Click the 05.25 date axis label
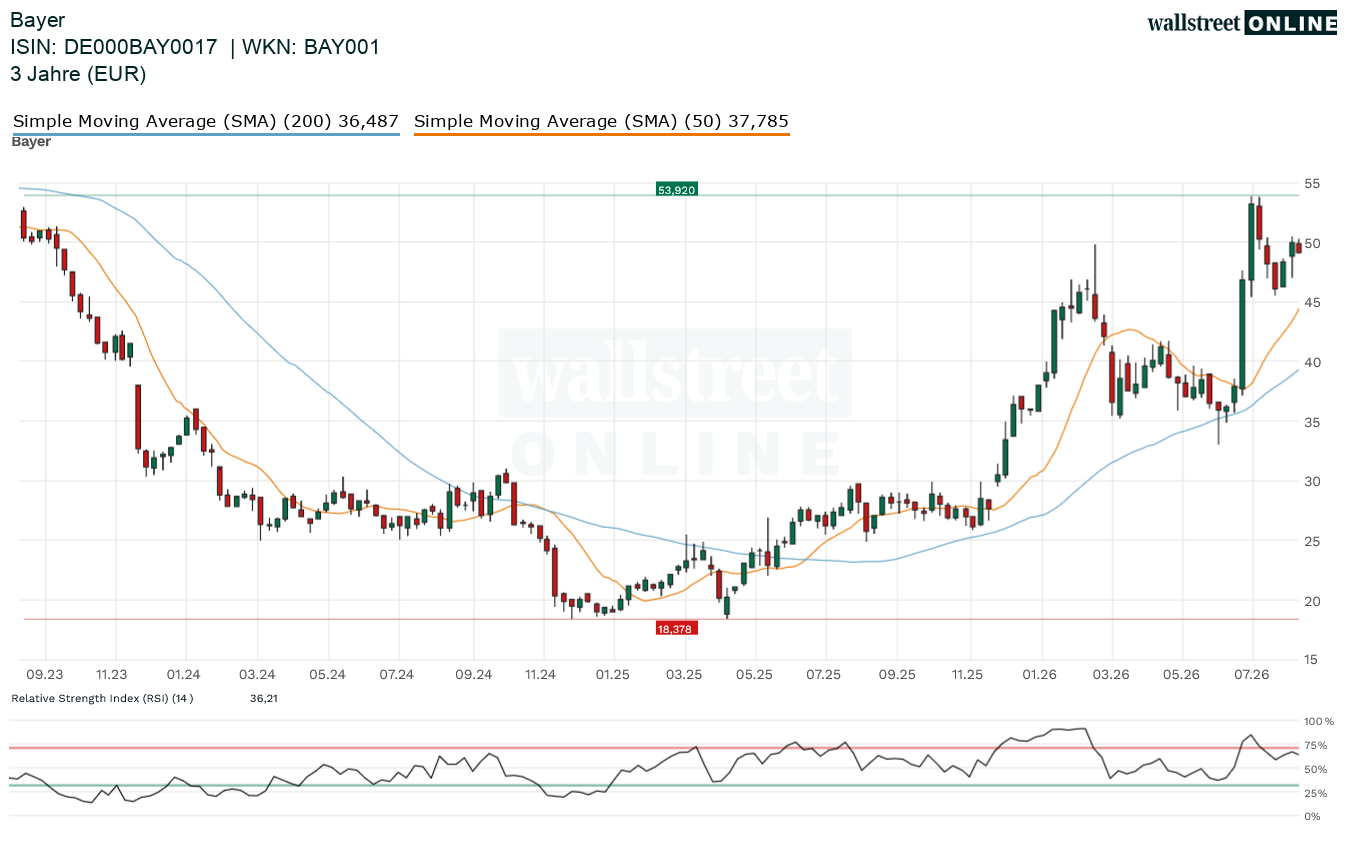Viewport: 1349px width, 843px height. click(x=755, y=674)
